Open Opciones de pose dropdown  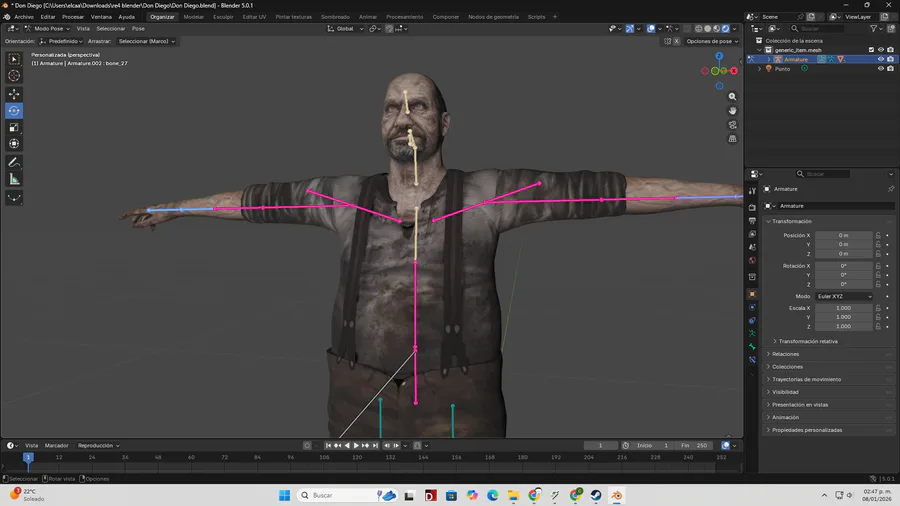click(x=712, y=41)
